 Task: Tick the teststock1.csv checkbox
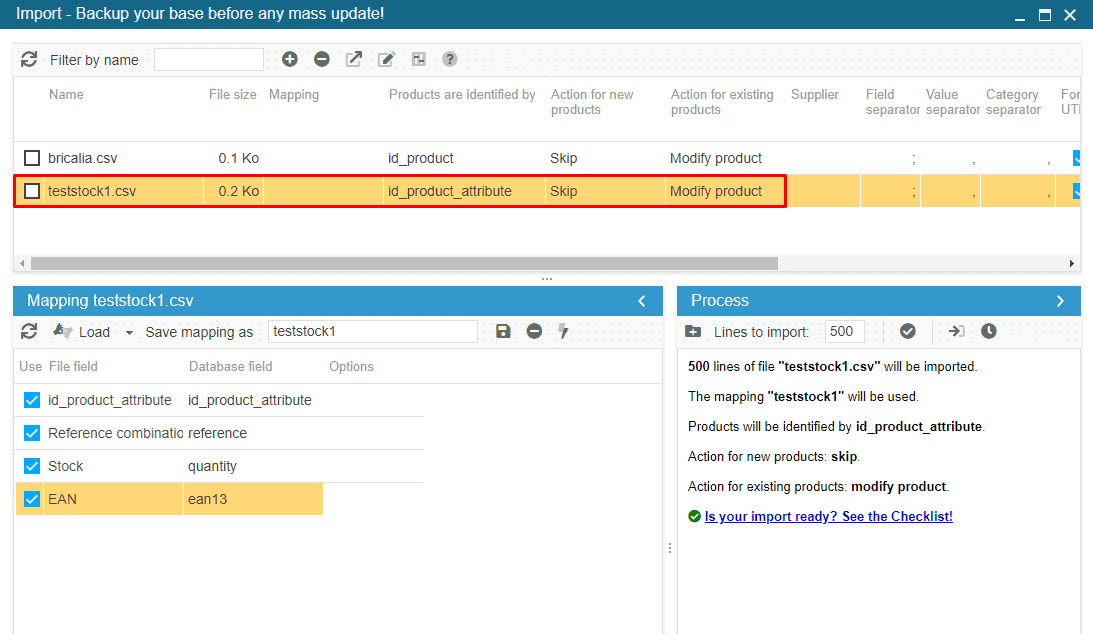pyautogui.click(x=32, y=191)
